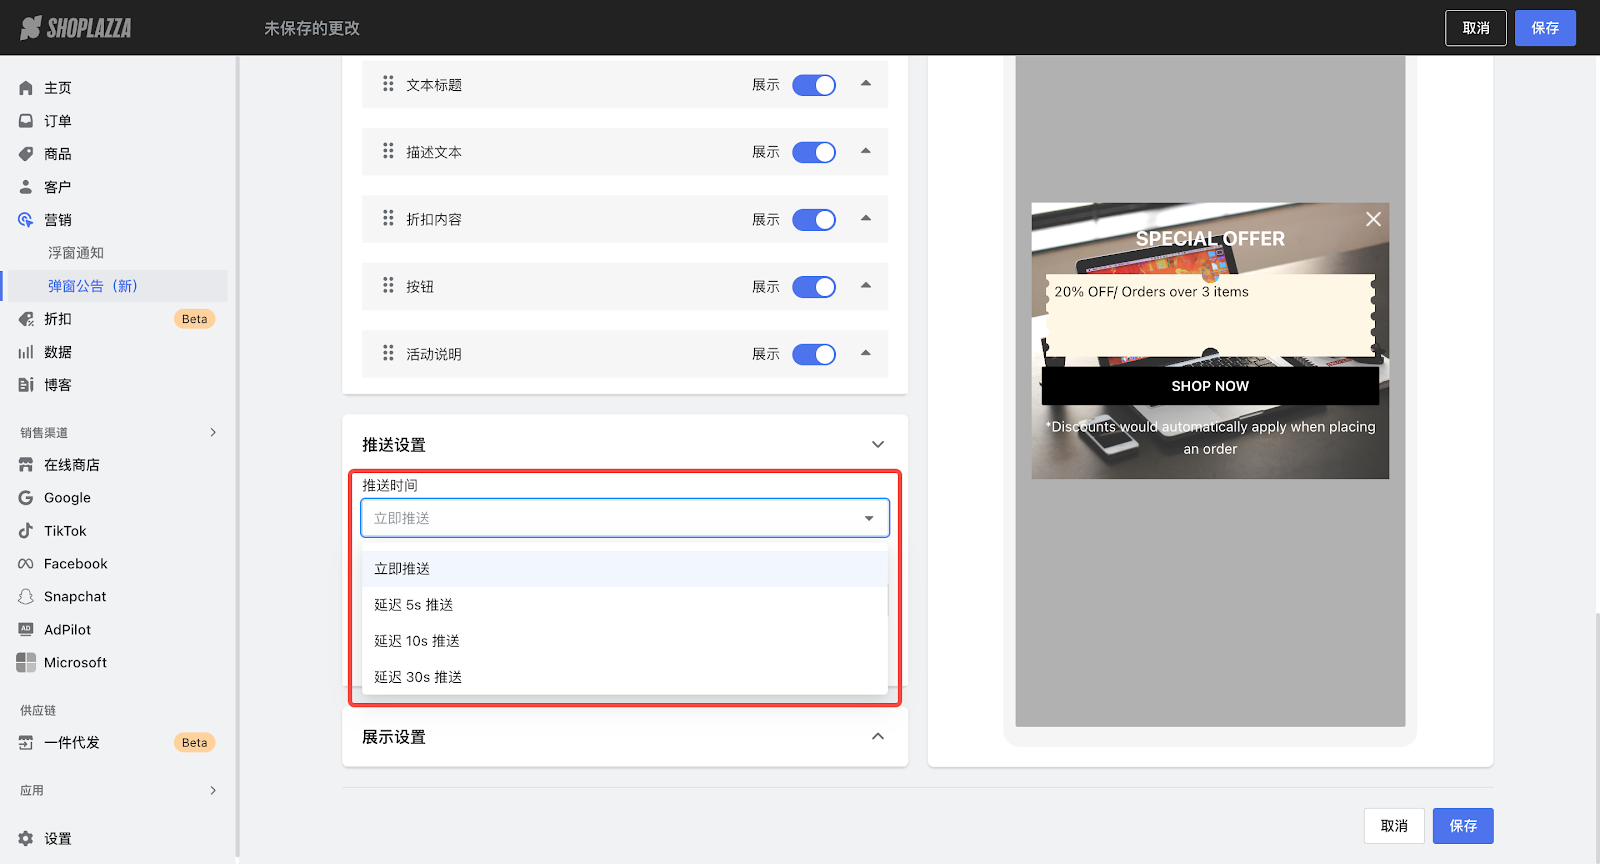Click bottom 取消 button
The width and height of the screenshot is (1600, 864).
1394,826
